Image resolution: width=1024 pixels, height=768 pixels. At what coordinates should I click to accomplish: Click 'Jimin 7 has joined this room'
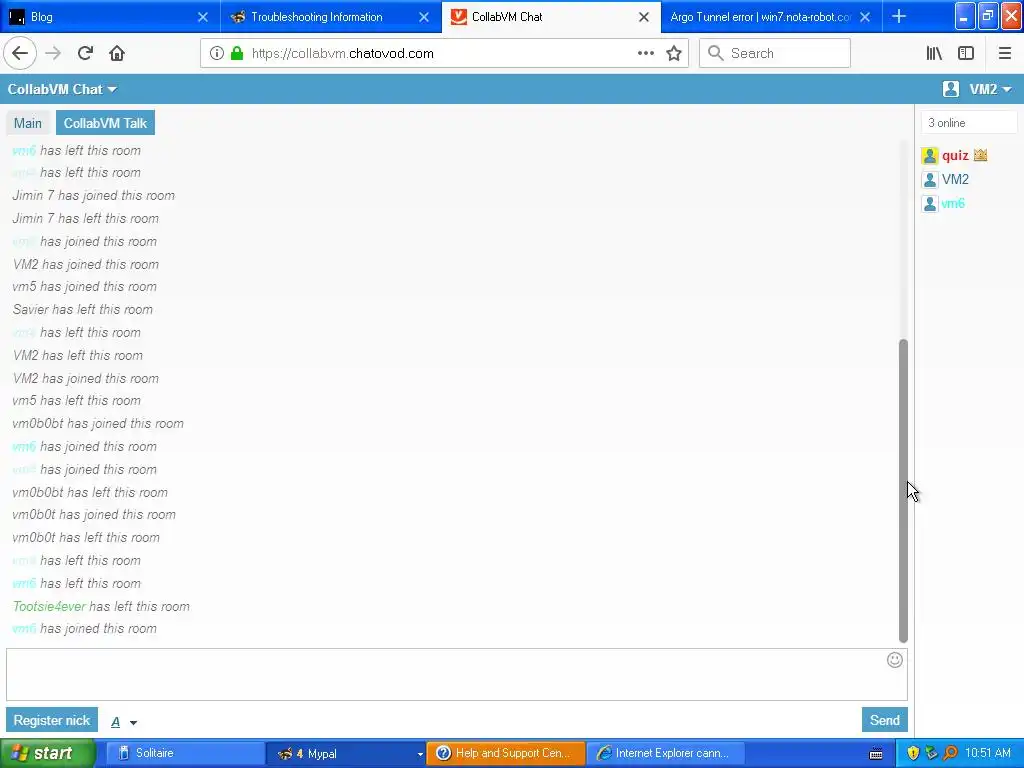click(93, 196)
